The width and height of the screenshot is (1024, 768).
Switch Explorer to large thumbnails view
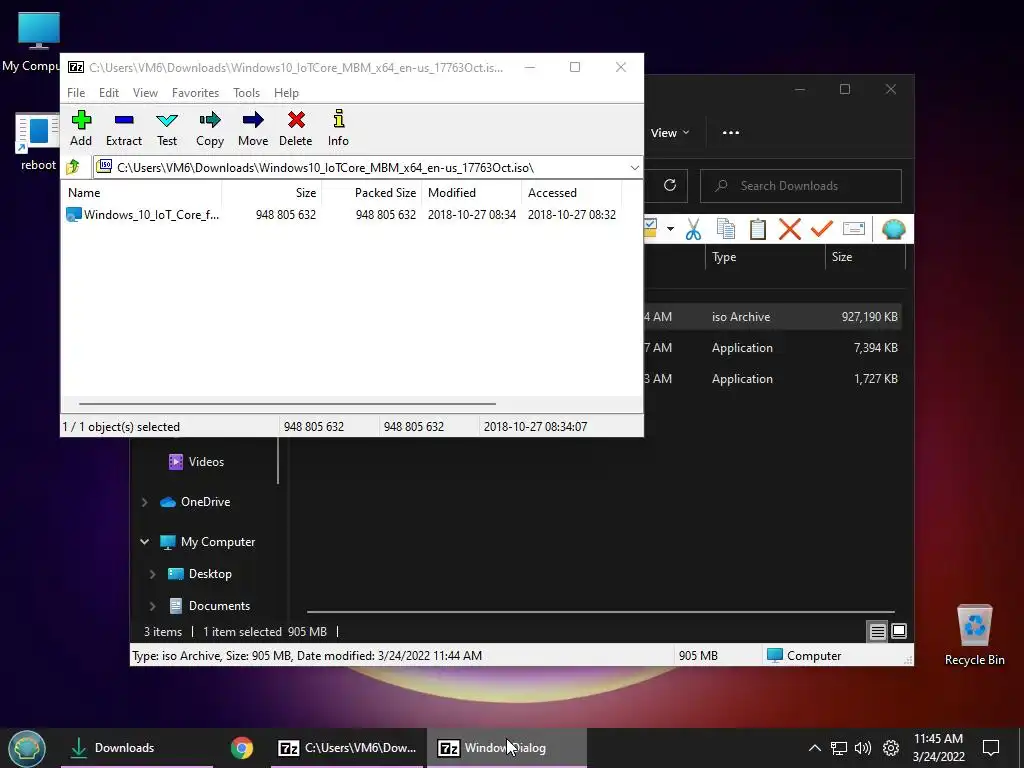(899, 631)
